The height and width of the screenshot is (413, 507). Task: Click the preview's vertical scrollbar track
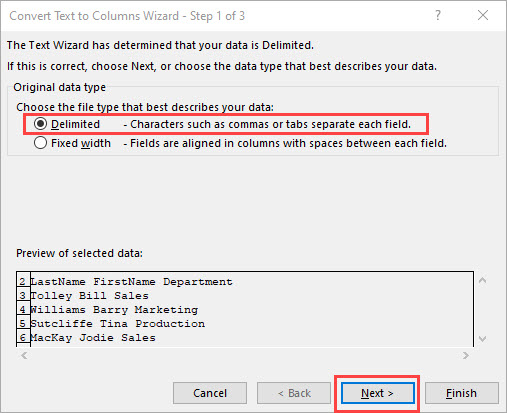(482, 310)
